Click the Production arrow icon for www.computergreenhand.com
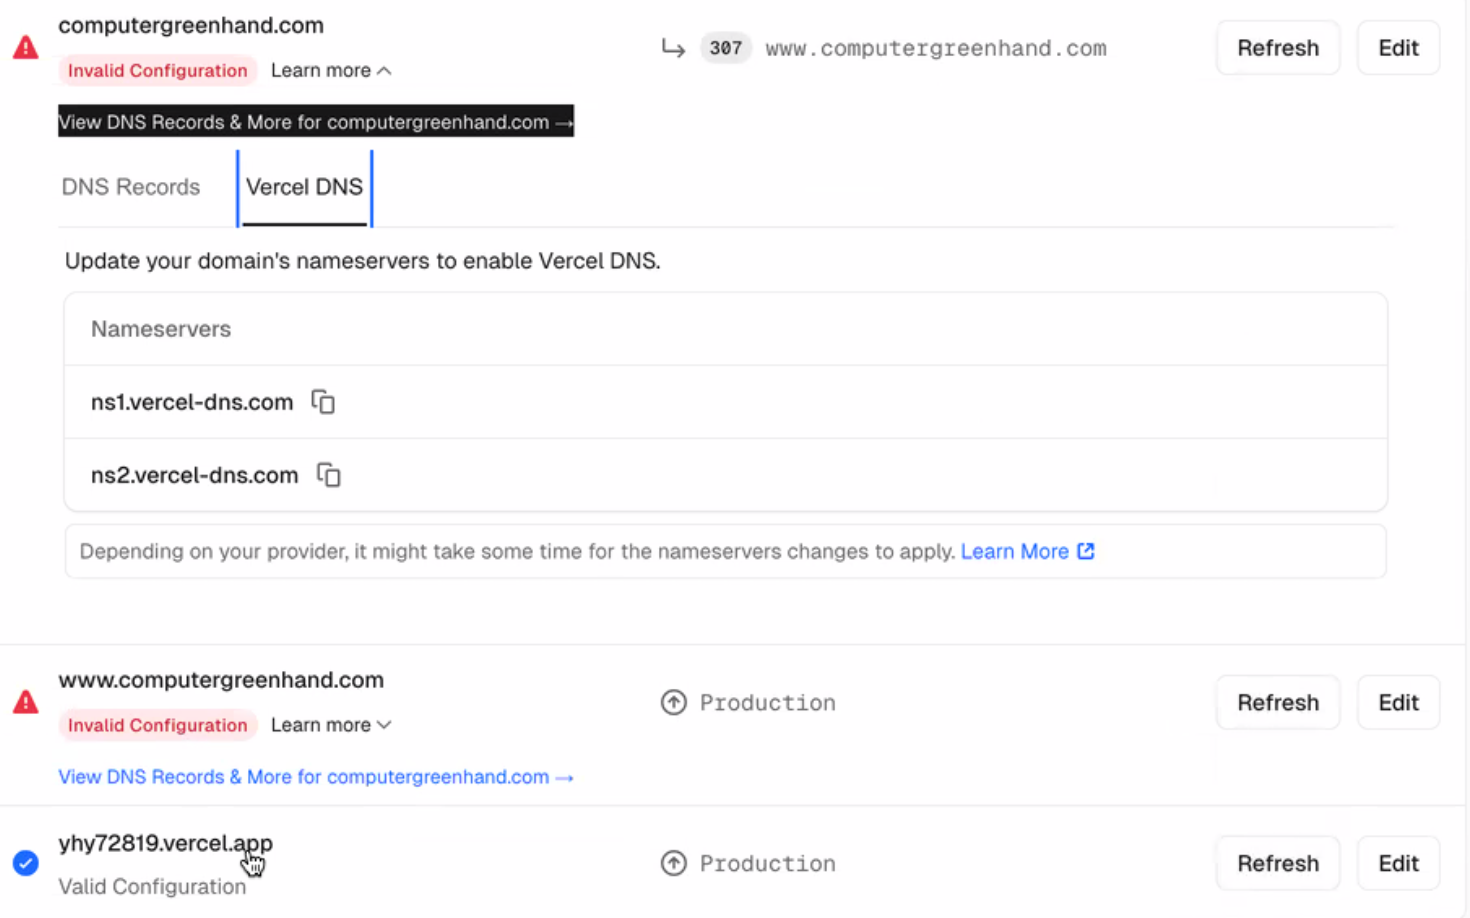The height and width of the screenshot is (918, 1470). click(x=674, y=703)
